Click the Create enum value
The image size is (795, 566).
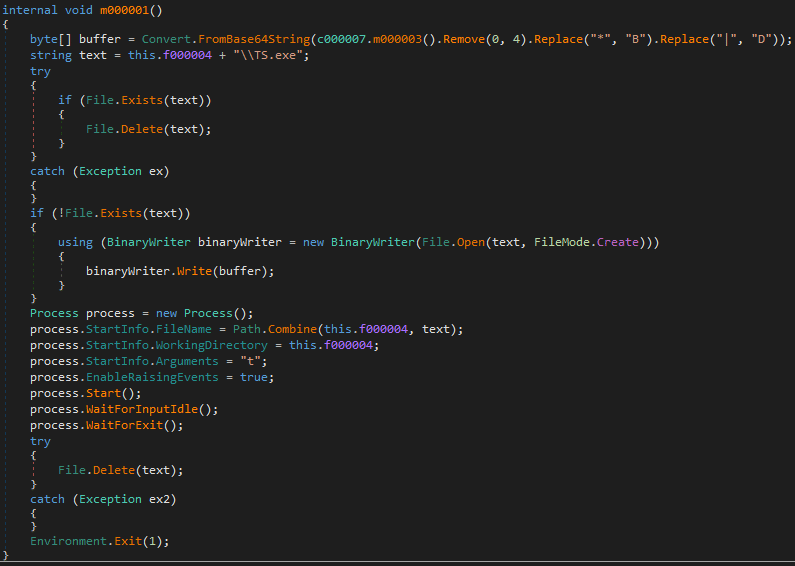point(618,242)
